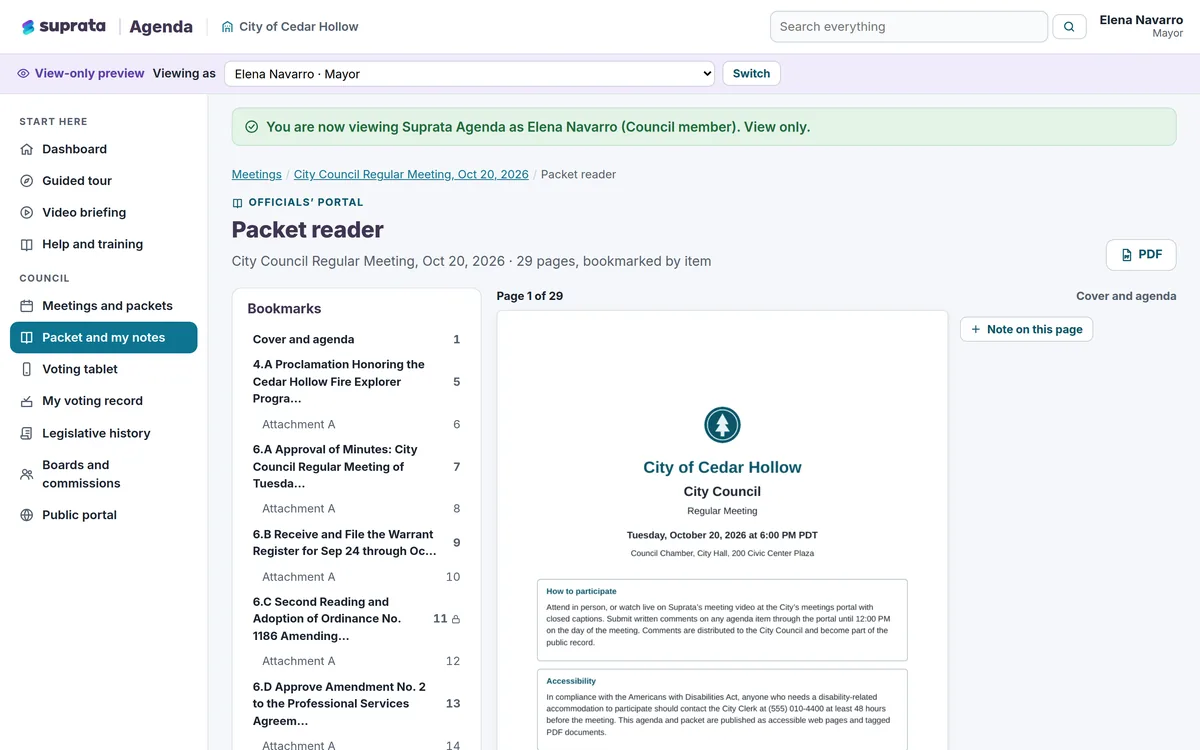Click the Officials' Portal book icon
The width and height of the screenshot is (1200, 750).
coord(237,203)
